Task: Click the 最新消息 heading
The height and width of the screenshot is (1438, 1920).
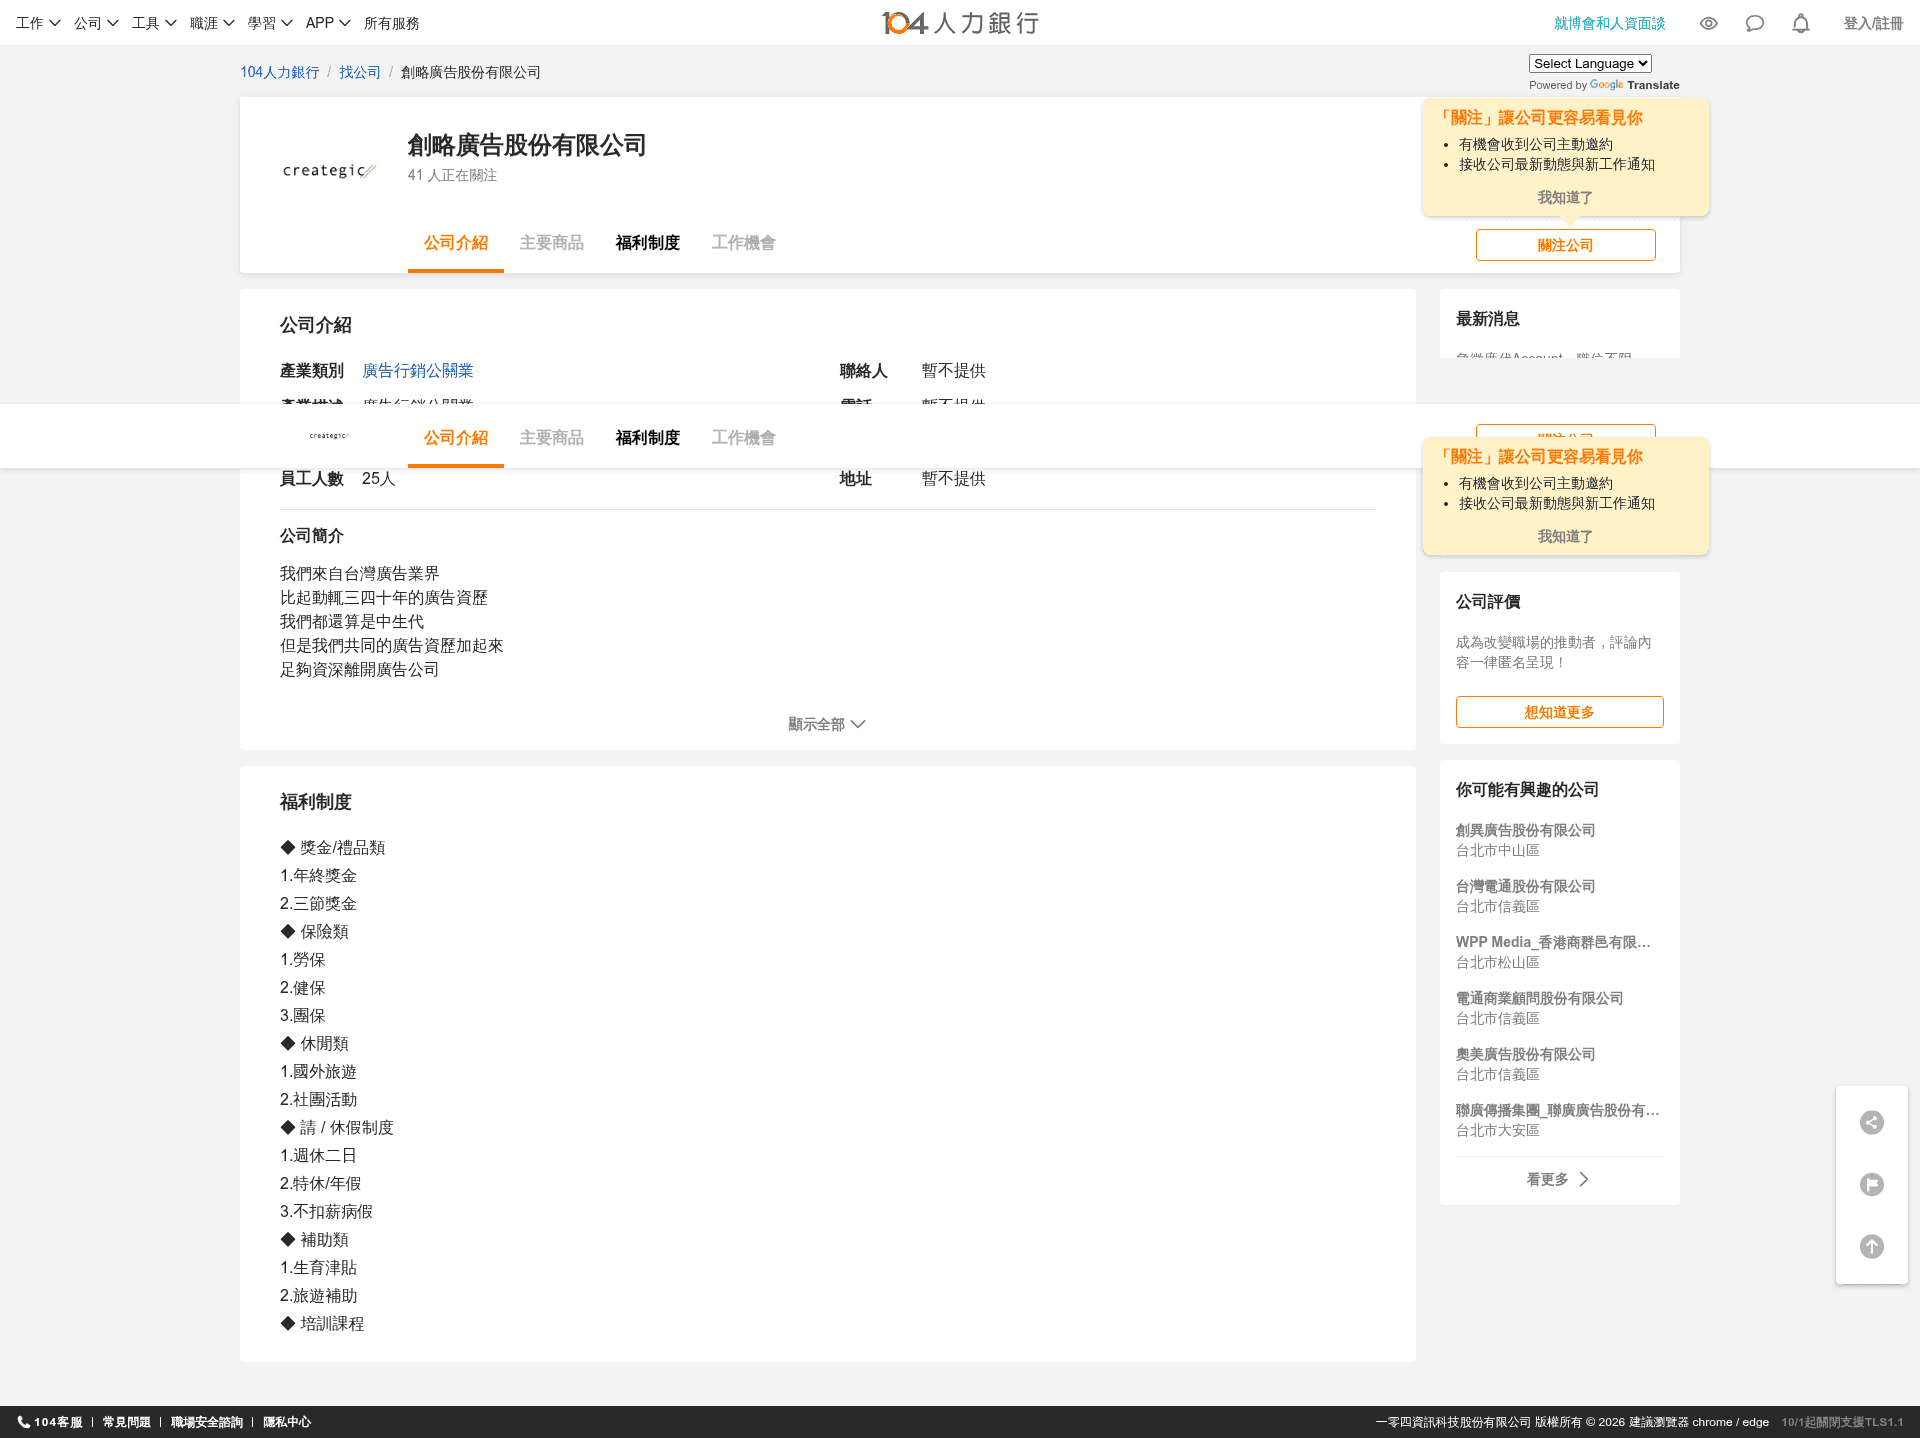Action: (1488, 319)
